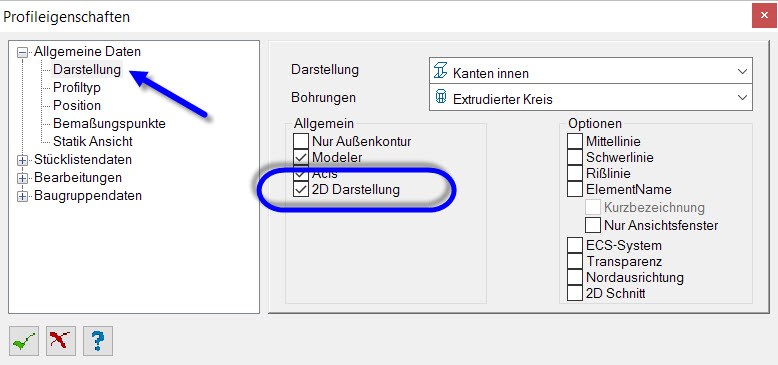
Task: Open the Darstellung dropdown arrow
Action: (742, 71)
